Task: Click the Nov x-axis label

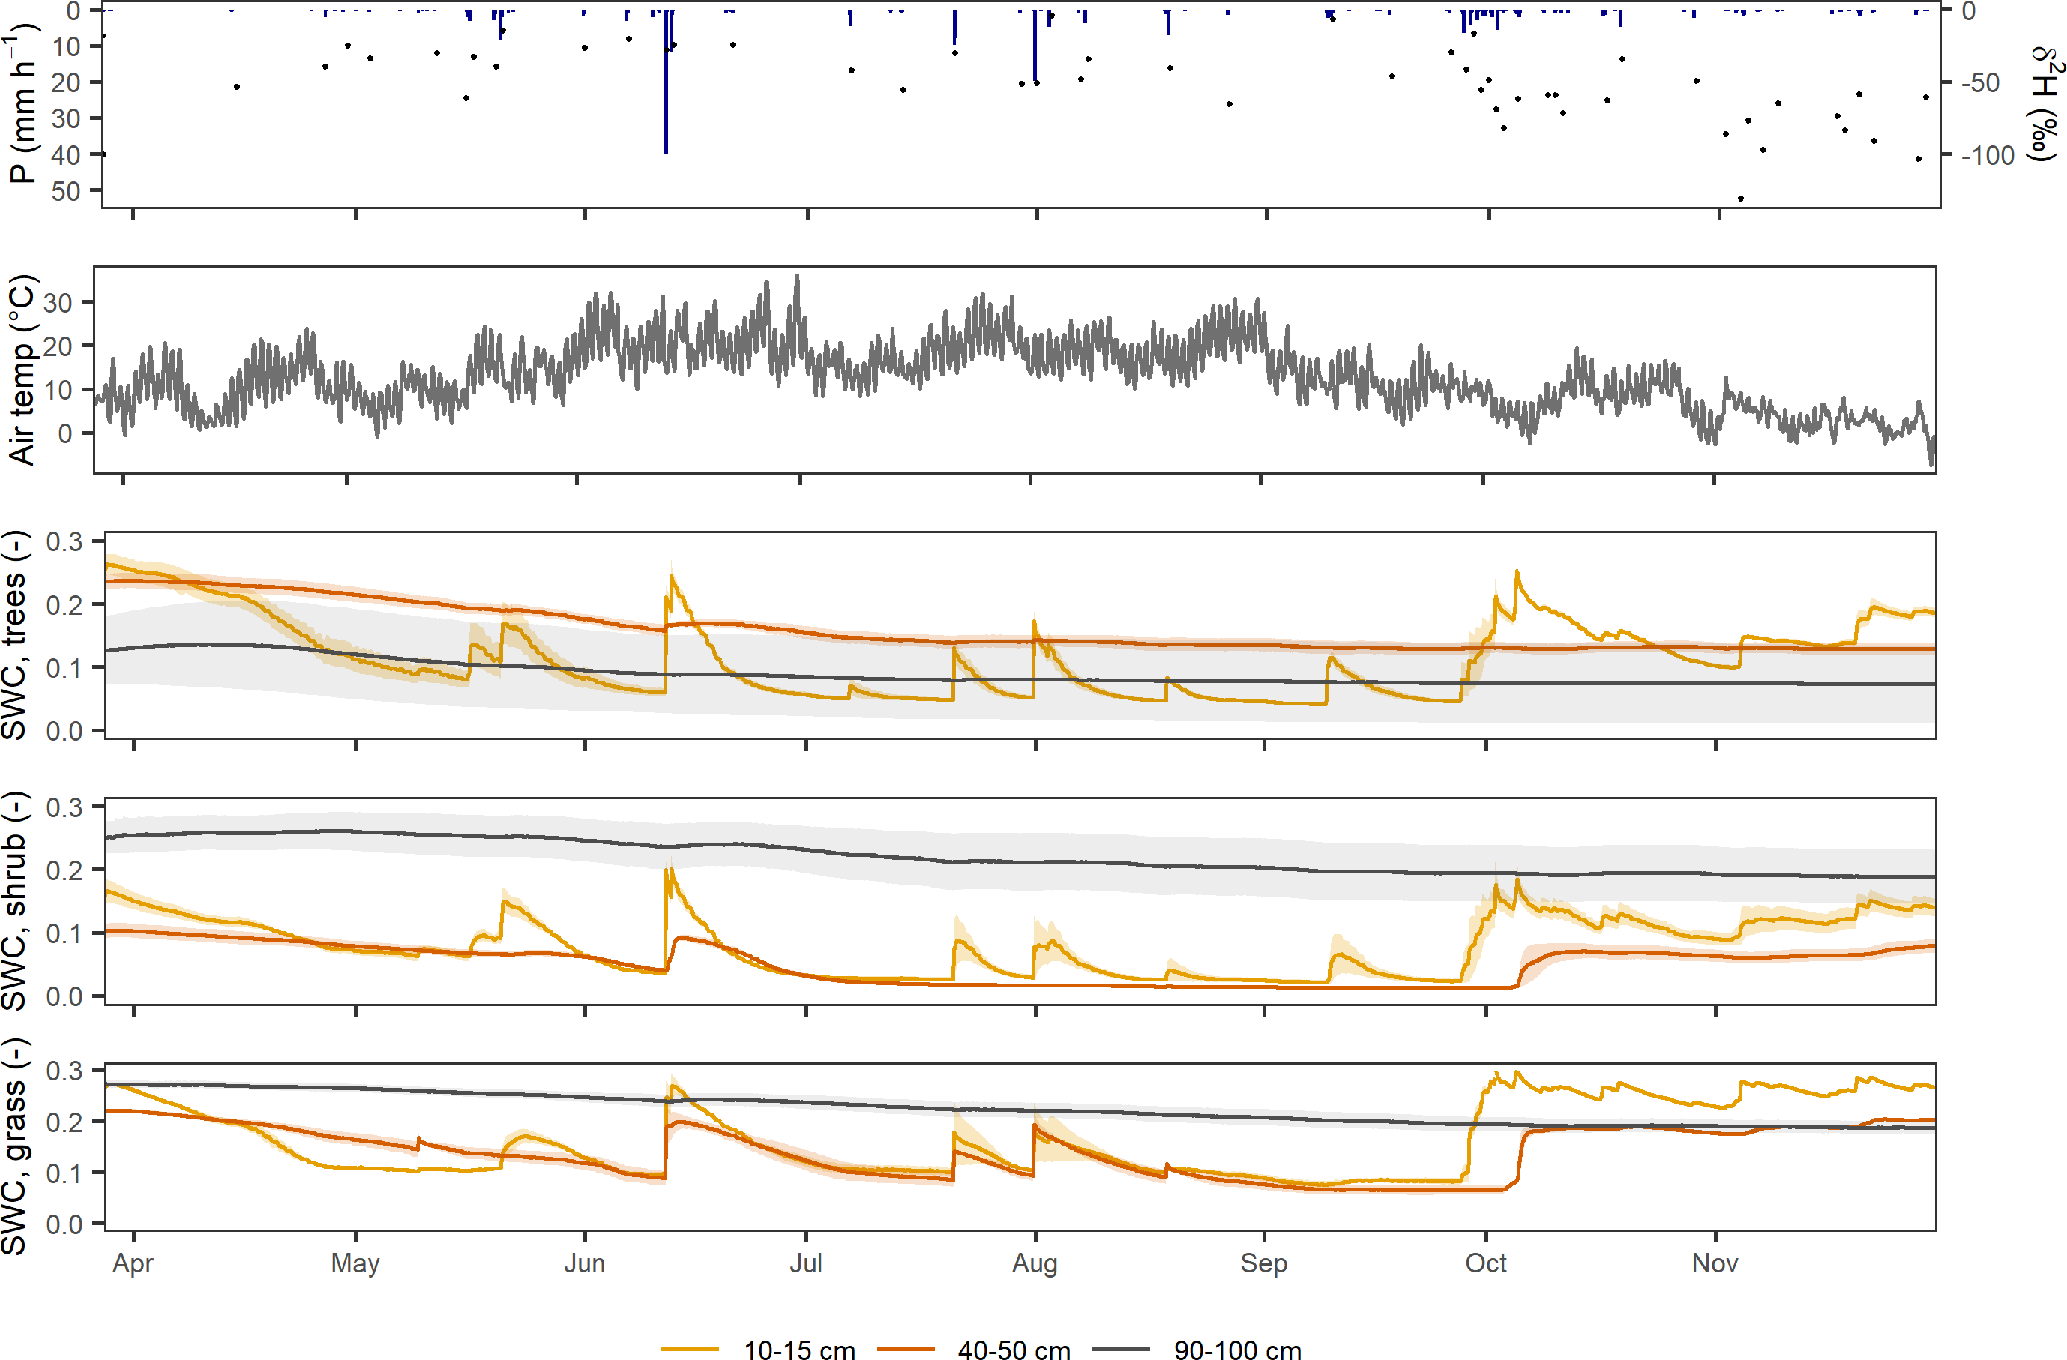Action: (x=1715, y=1263)
